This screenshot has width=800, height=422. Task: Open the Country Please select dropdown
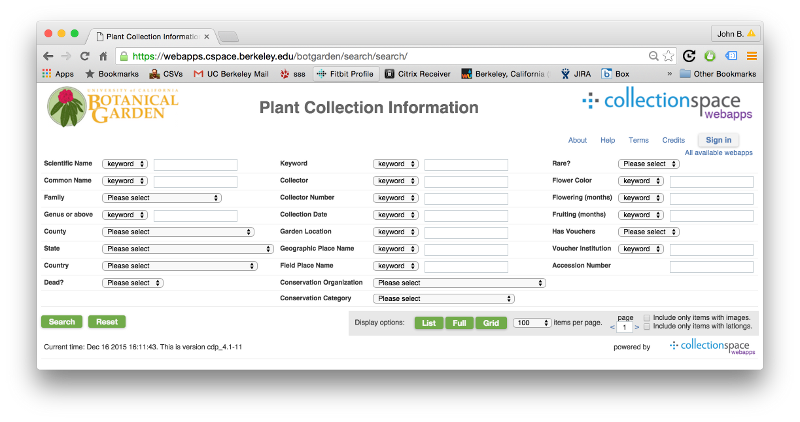click(180, 266)
